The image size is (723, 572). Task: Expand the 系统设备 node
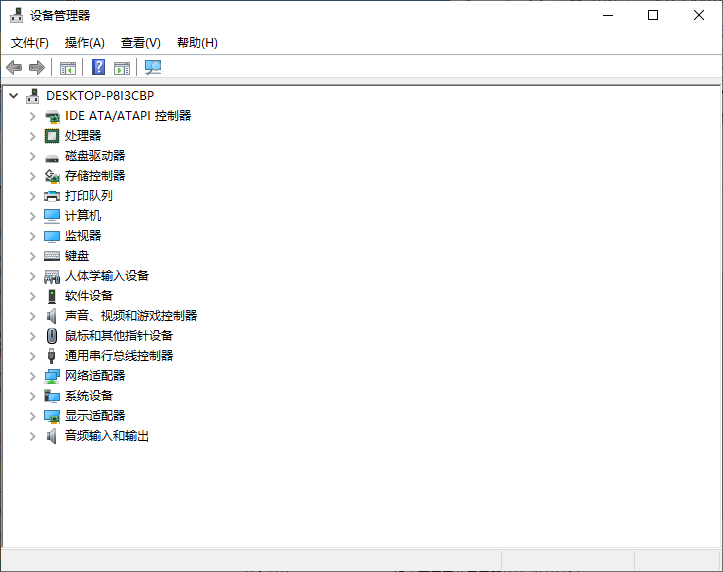pos(32,396)
